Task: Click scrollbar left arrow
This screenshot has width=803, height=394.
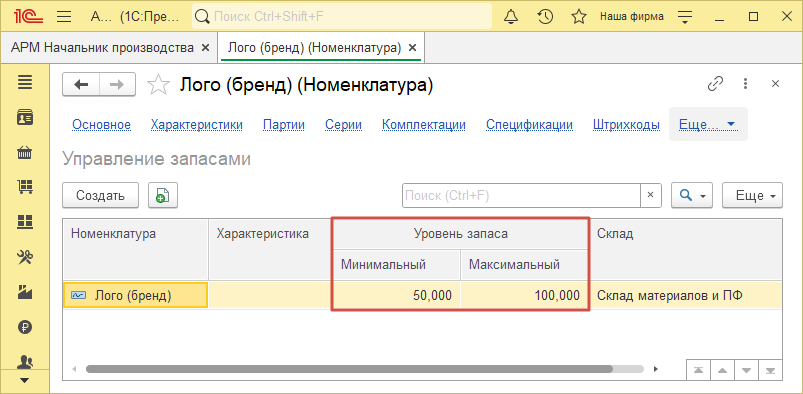Action: (75, 369)
